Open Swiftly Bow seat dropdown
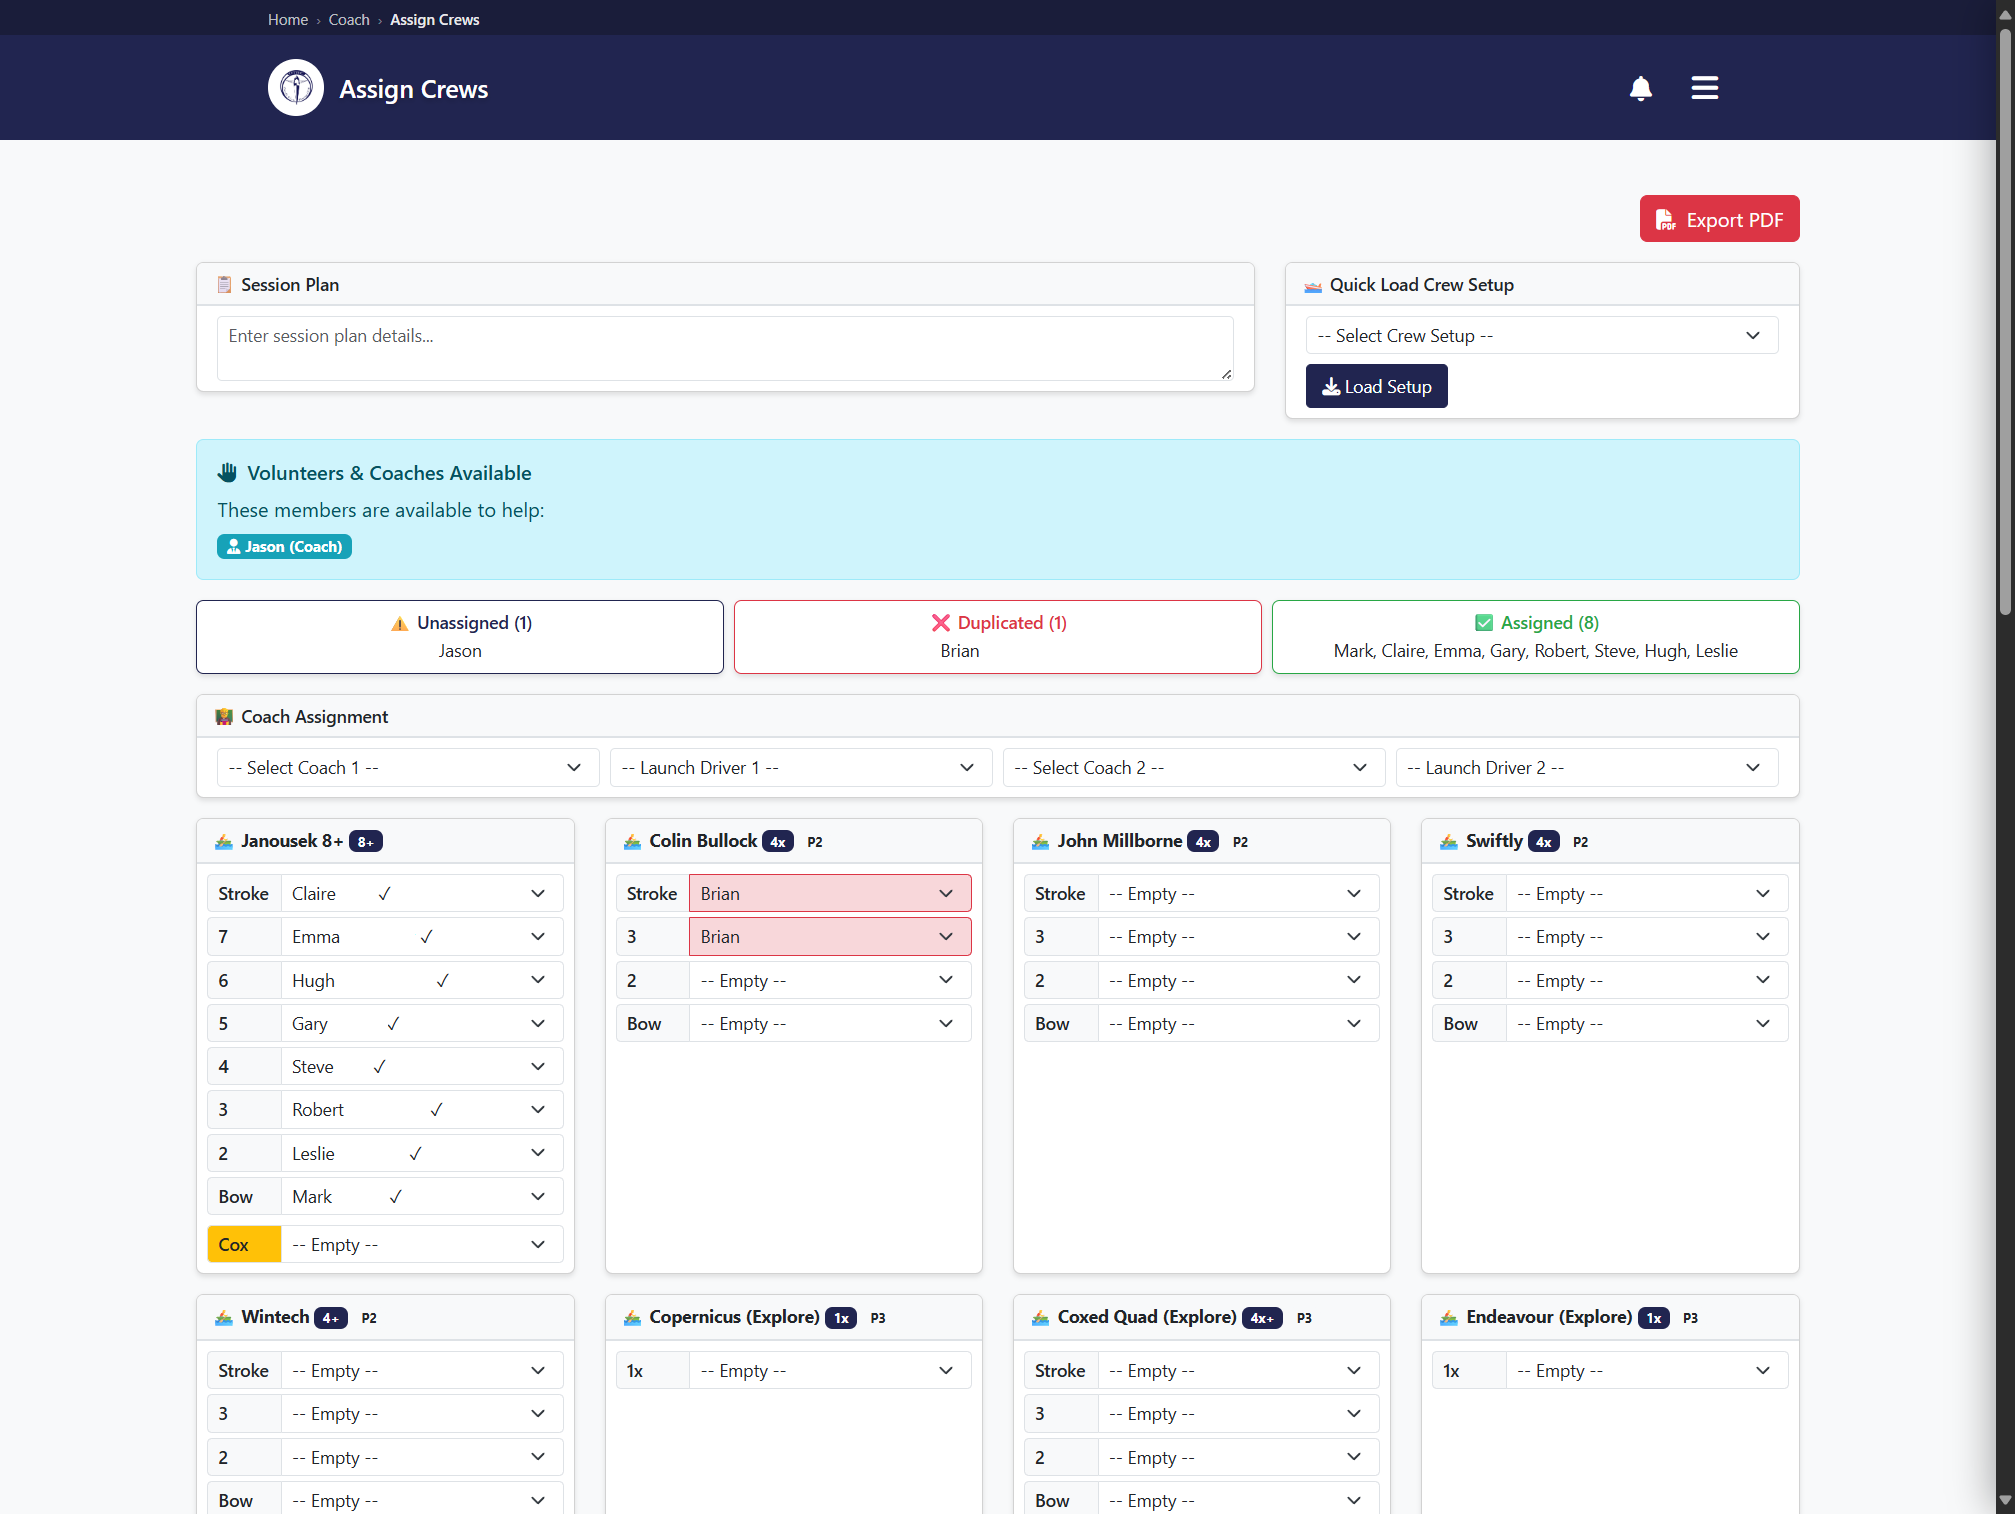This screenshot has height=1514, width=2015. [1647, 1024]
